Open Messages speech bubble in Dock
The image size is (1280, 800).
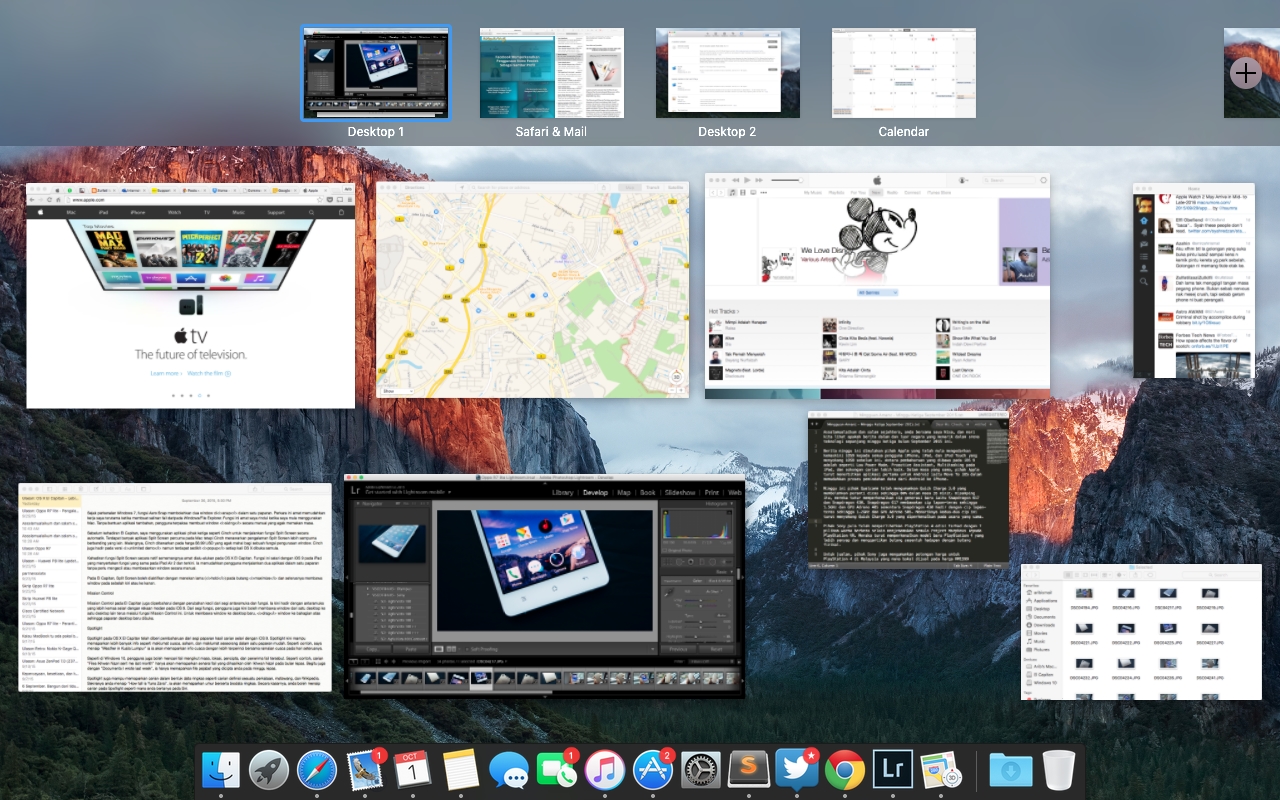pyautogui.click(x=509, y=770)
